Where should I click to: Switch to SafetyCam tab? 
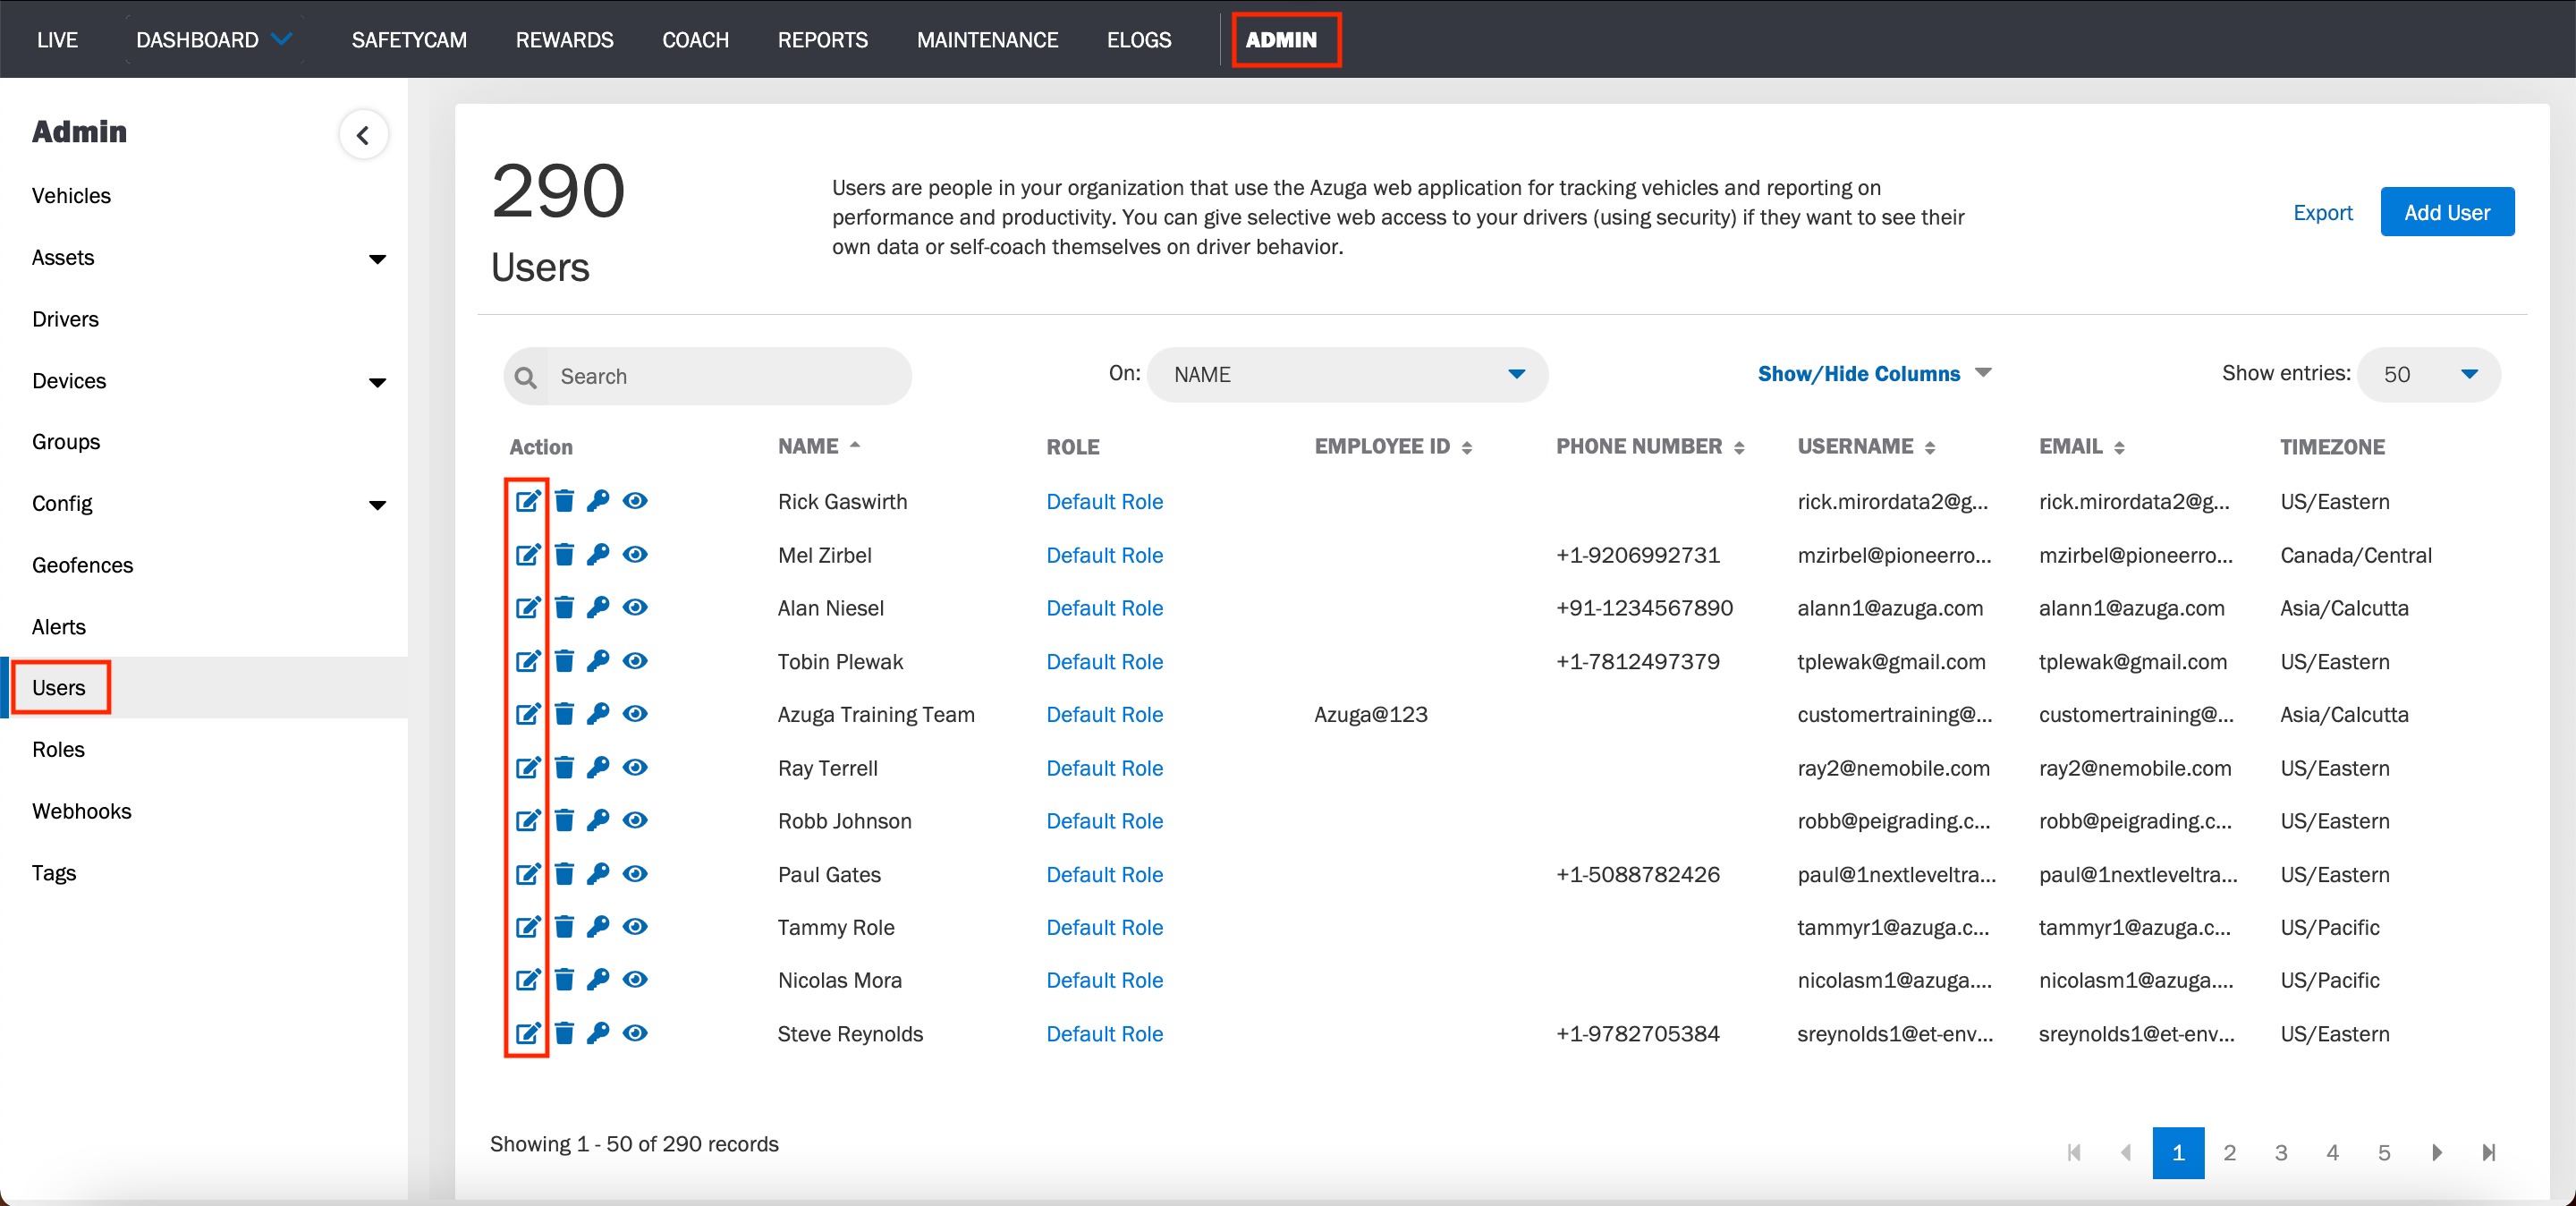(x=409, y=40)
